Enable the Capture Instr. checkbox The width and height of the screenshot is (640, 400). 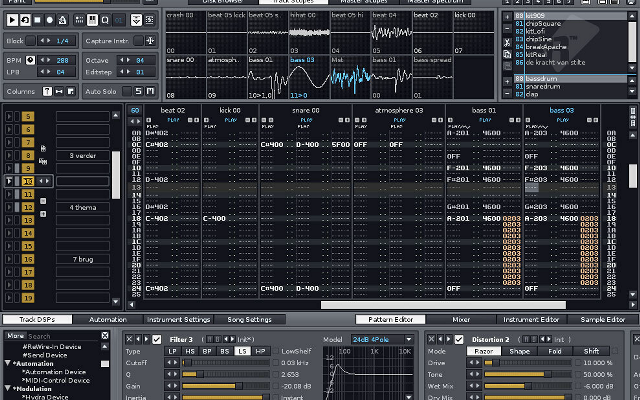139,41
